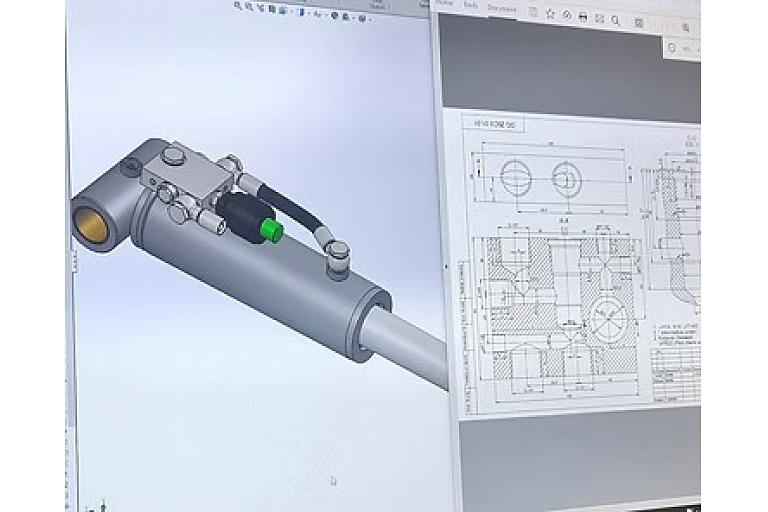Click the email envelope icon in PDF toolbar
This screenshot has height=512, width=768.
coord(599,18)
